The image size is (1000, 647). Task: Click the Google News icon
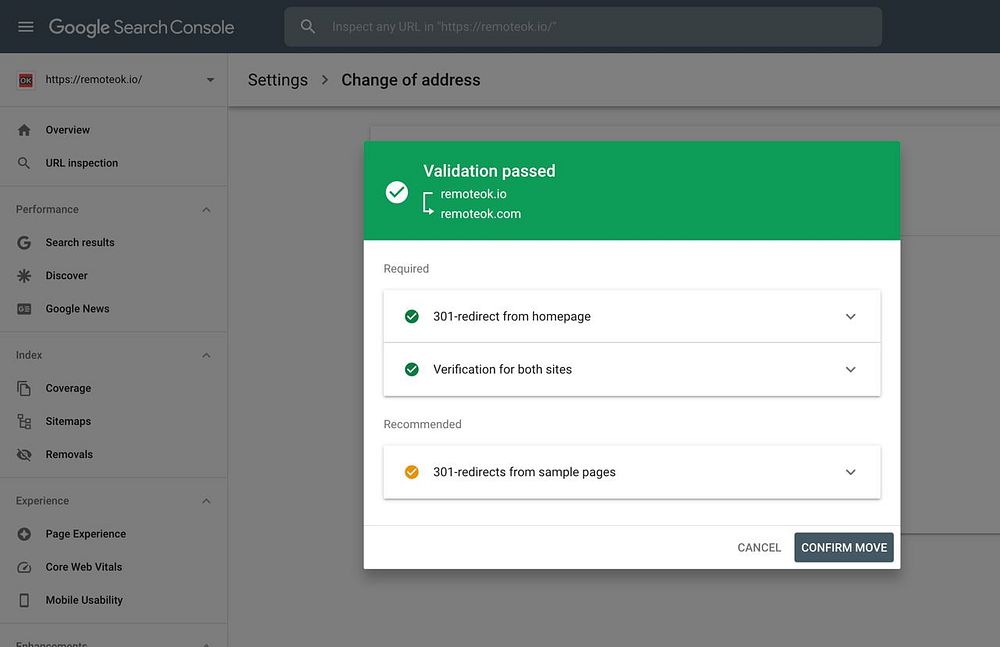[25, 309]
